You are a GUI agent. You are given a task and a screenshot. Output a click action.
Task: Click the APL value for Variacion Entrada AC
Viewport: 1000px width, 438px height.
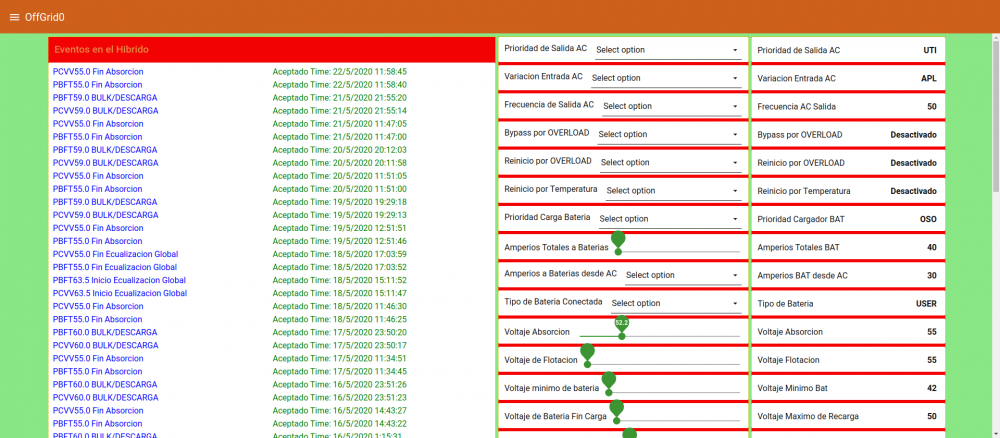[929, 78]
